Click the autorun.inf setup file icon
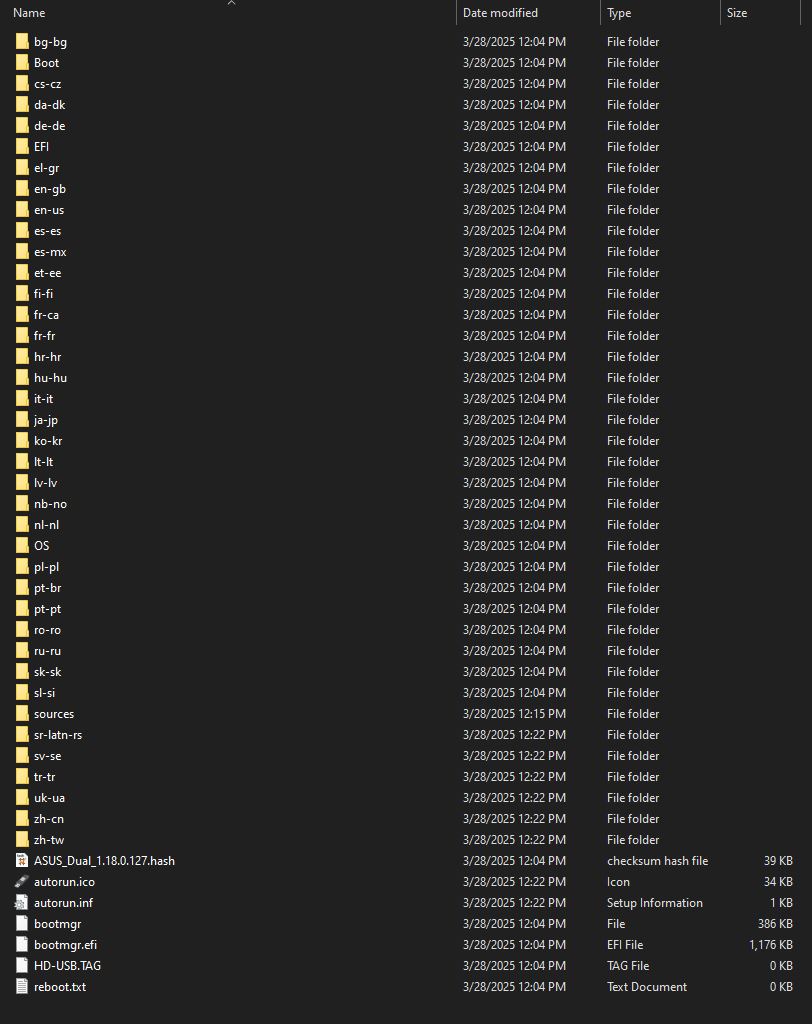 point(23,903)
